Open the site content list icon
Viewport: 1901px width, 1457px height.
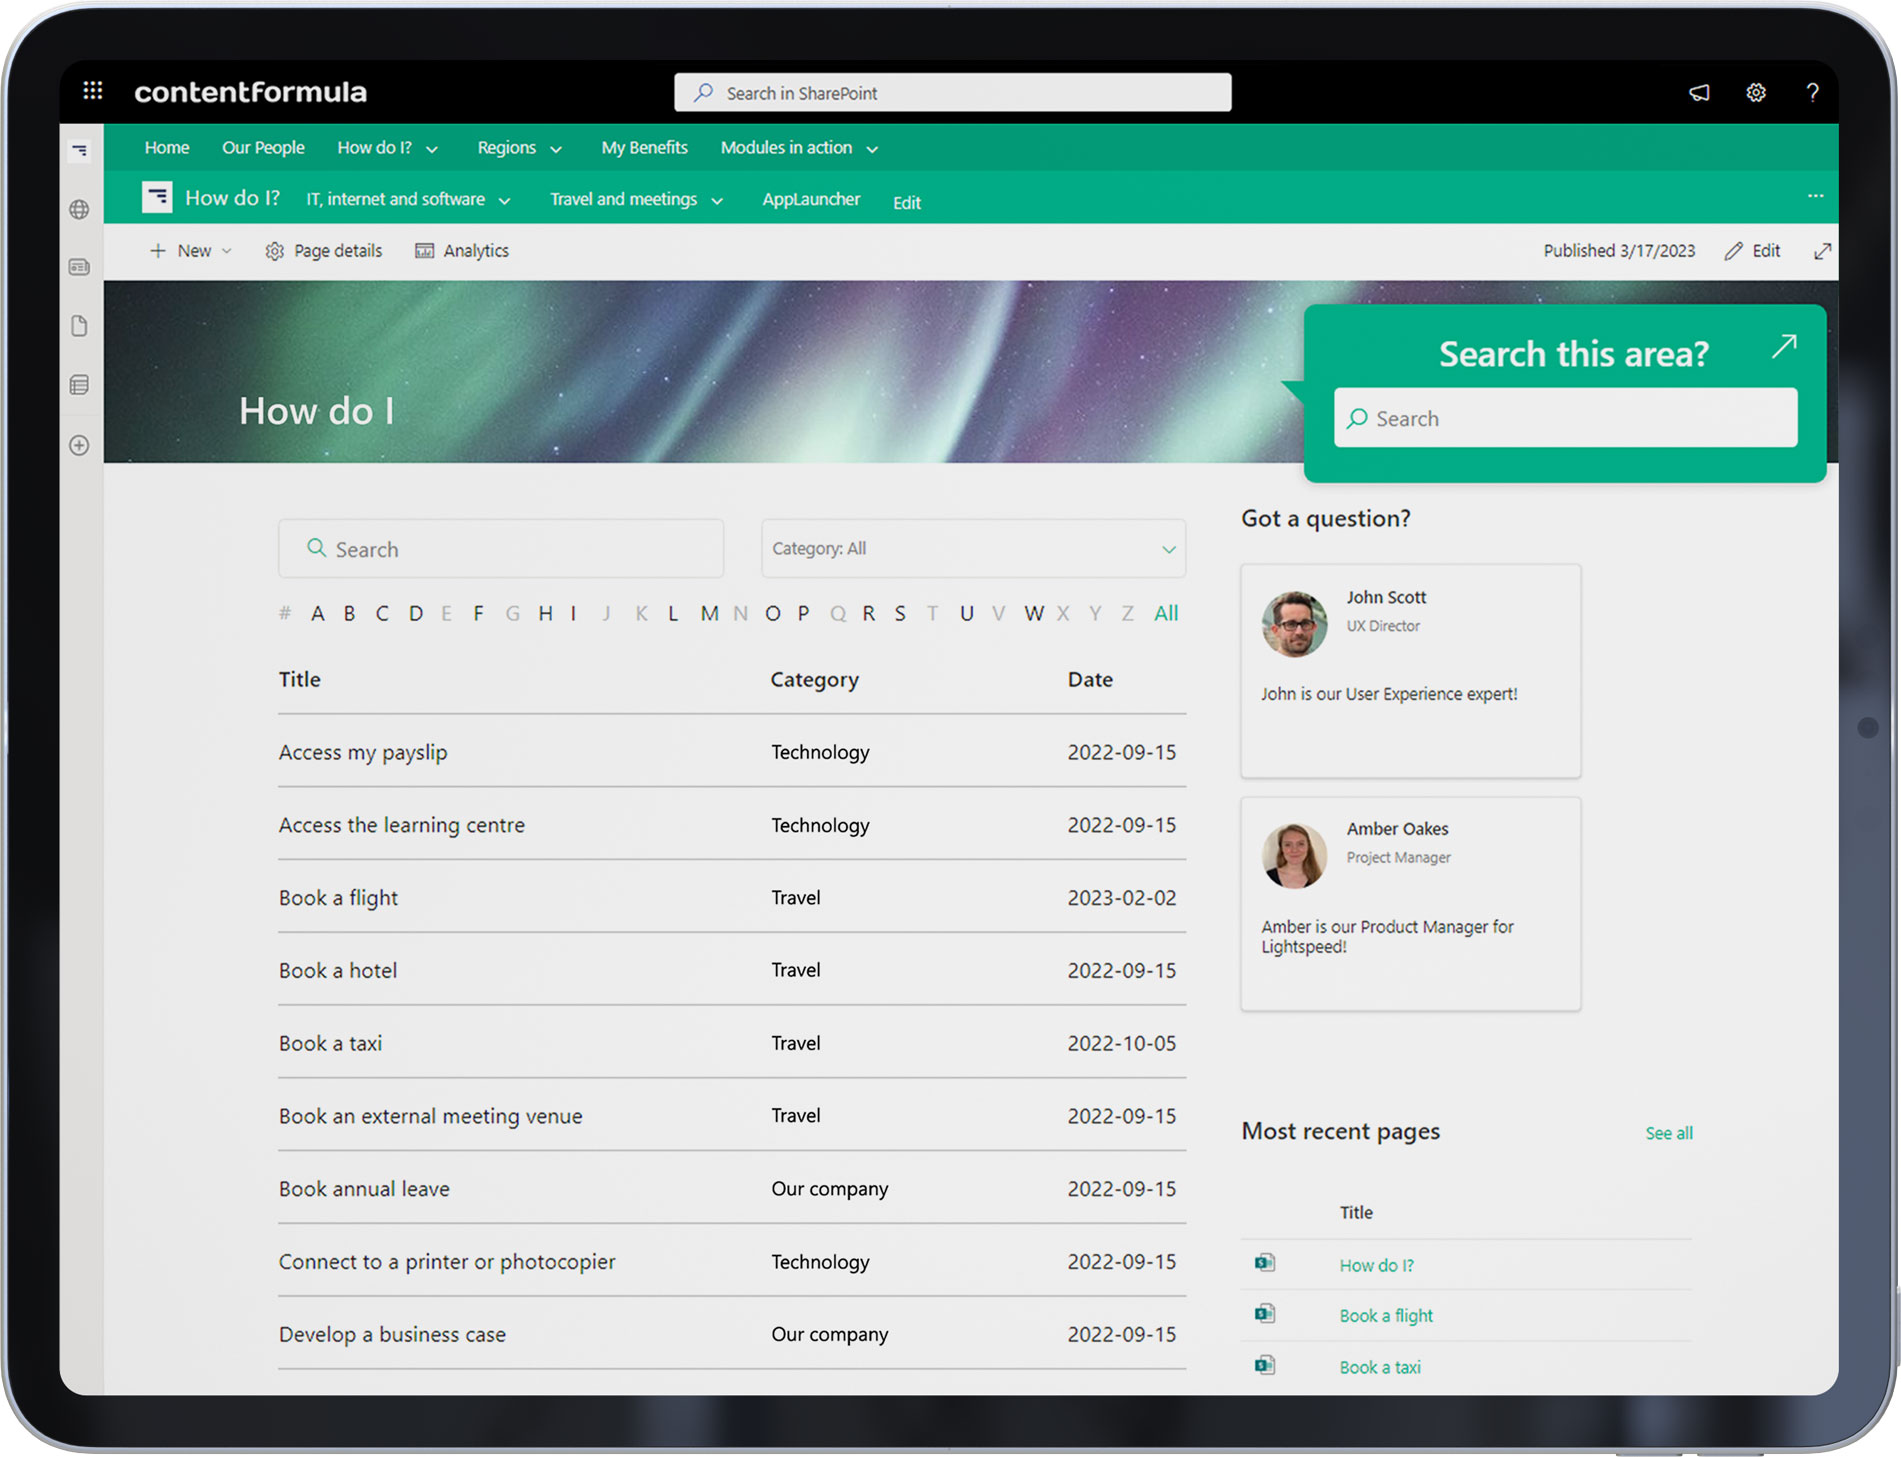coord(80,384)
